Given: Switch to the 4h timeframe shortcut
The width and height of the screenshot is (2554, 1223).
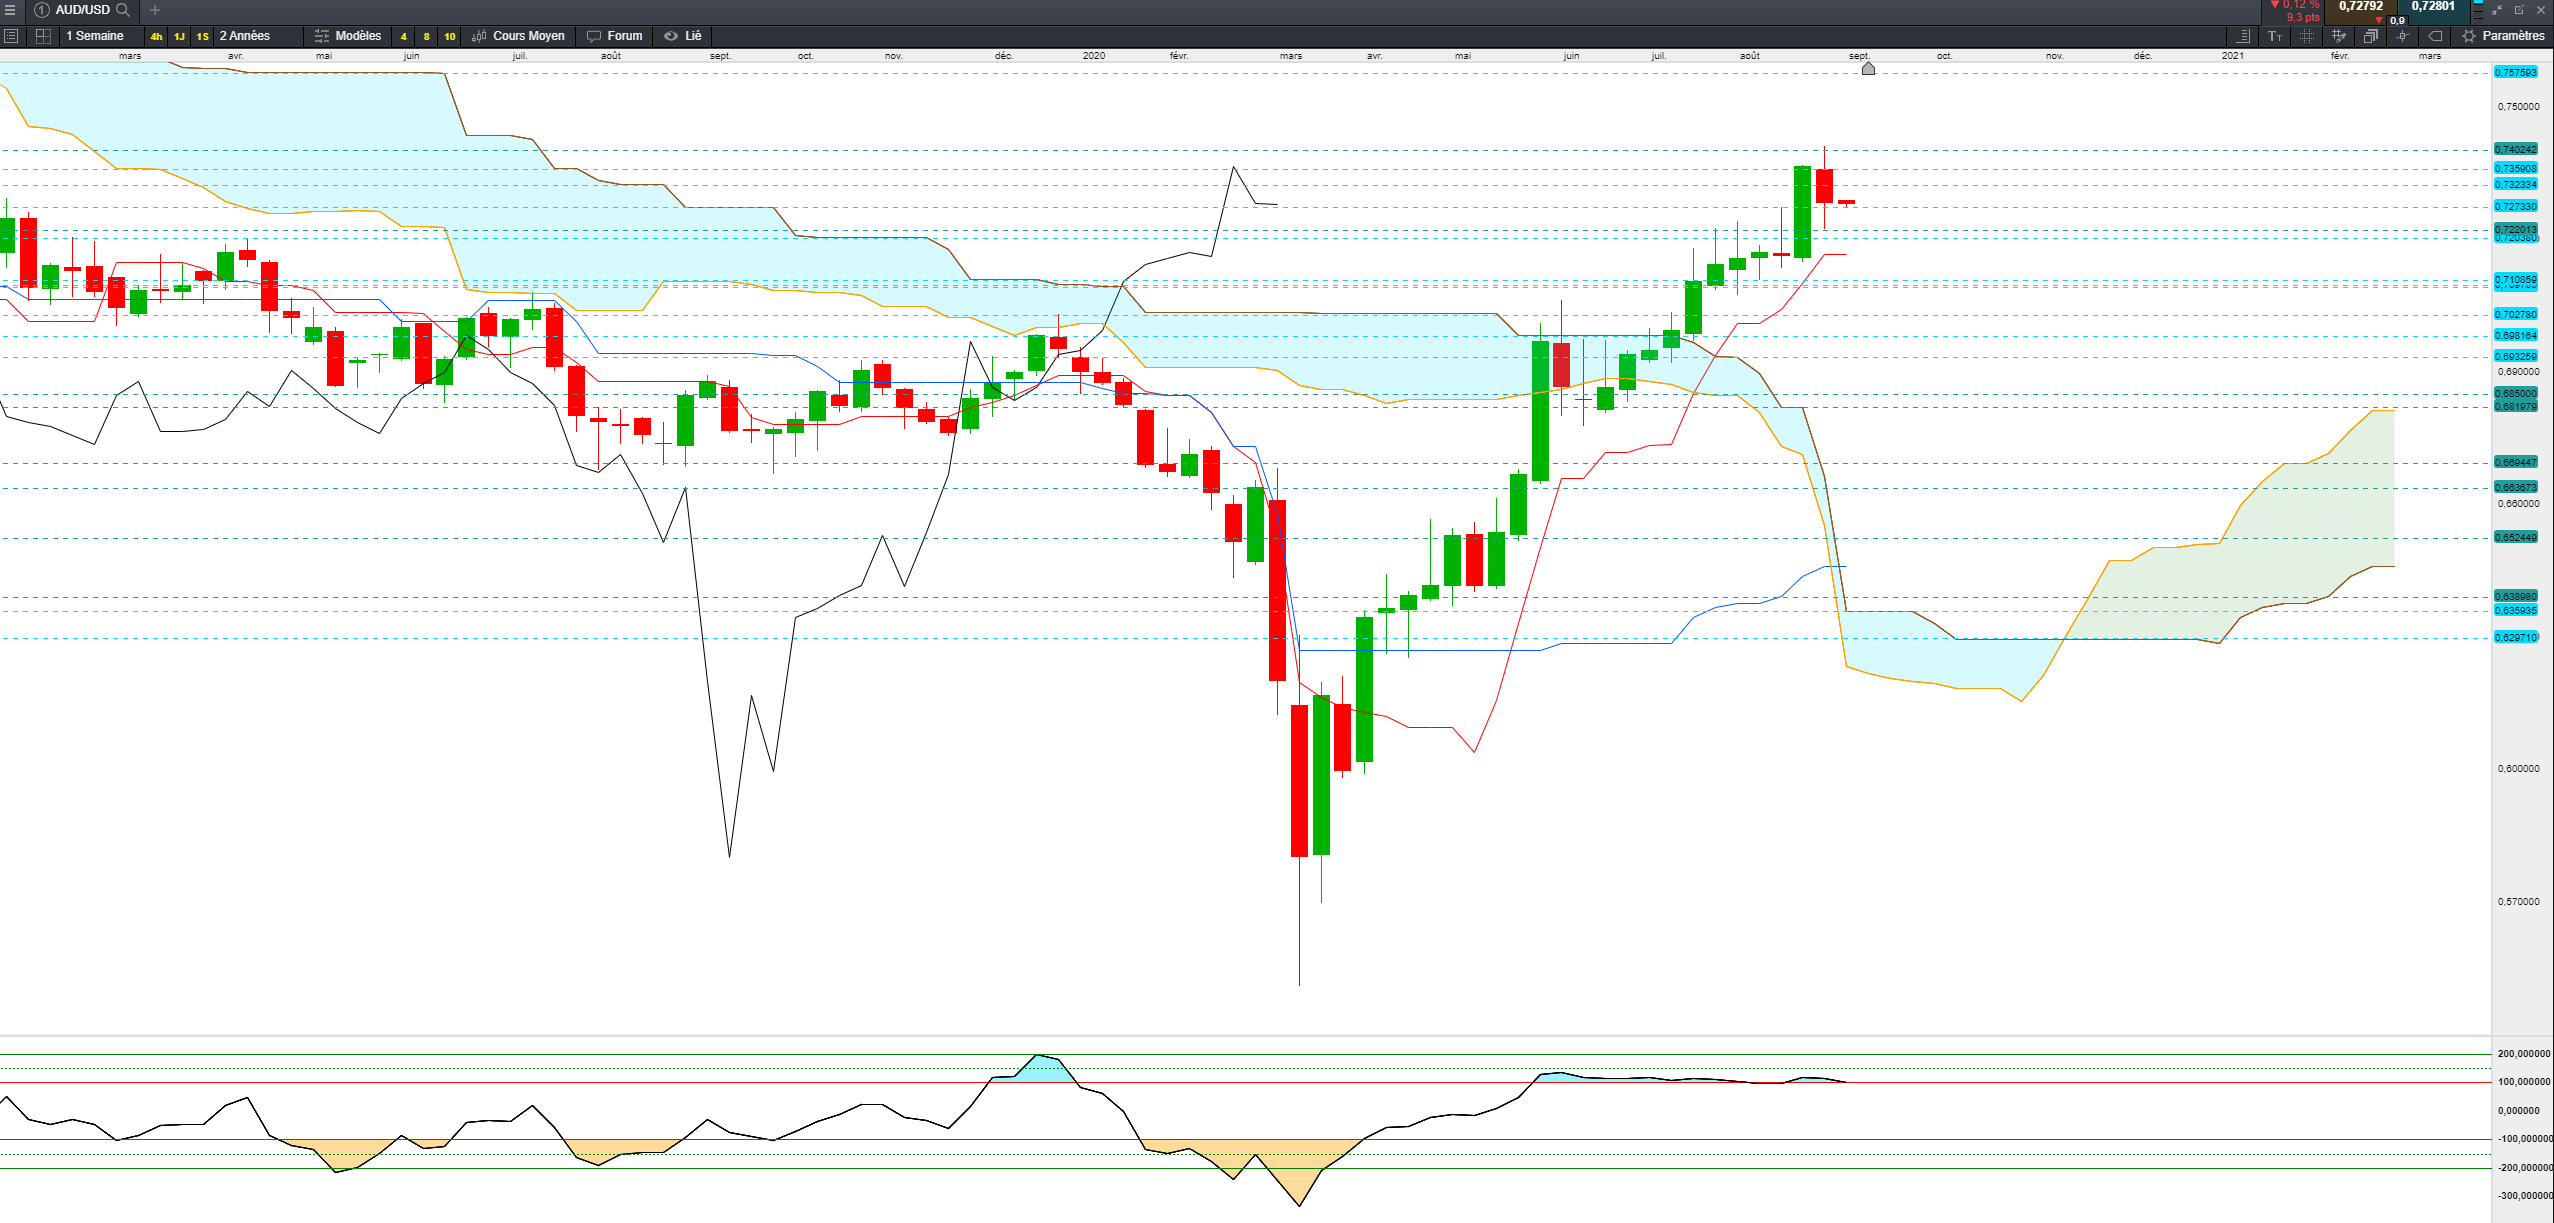Looking at the screenshot, I should click(156, 36).
